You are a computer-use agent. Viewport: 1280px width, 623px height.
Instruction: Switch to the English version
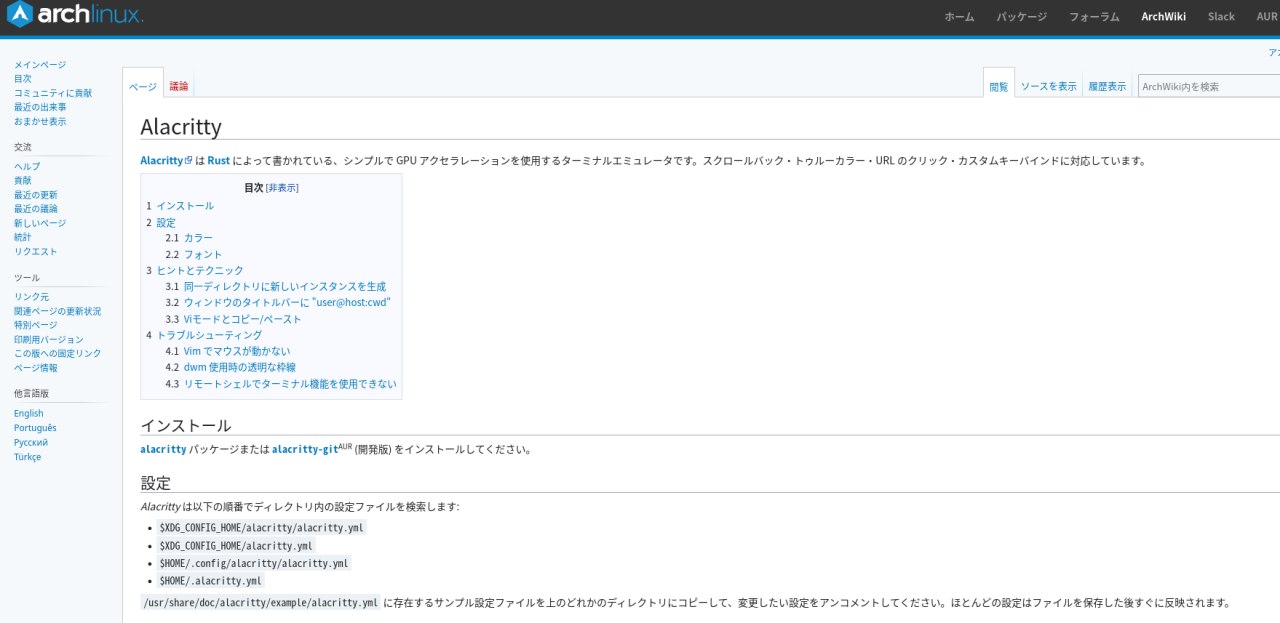(29, 413)
